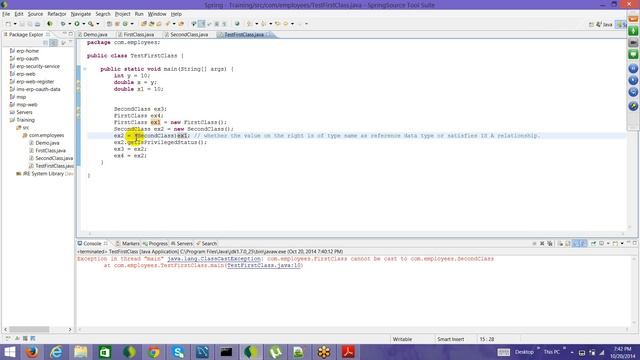Open the Edit menu
640x360 pixels.
tap(19, 14)
